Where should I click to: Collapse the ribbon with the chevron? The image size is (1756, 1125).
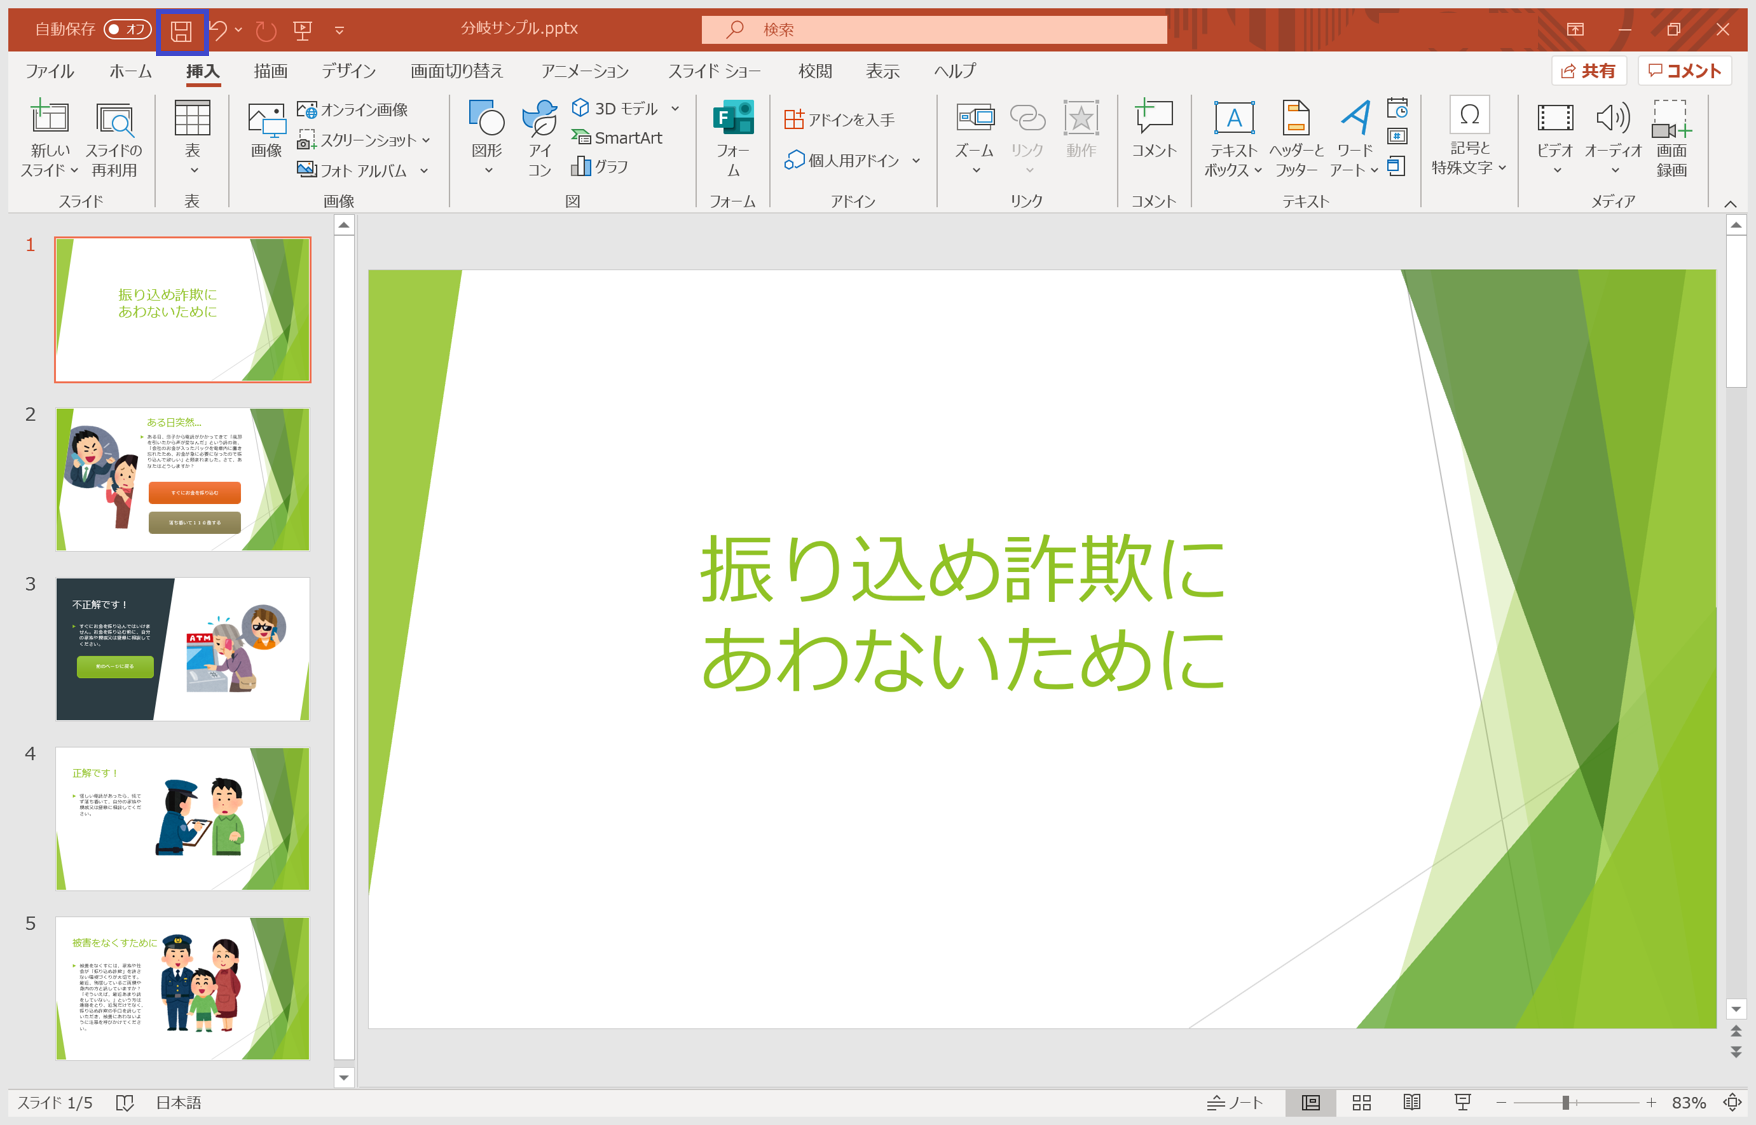pyautogui.click(x=1730, y=204)
